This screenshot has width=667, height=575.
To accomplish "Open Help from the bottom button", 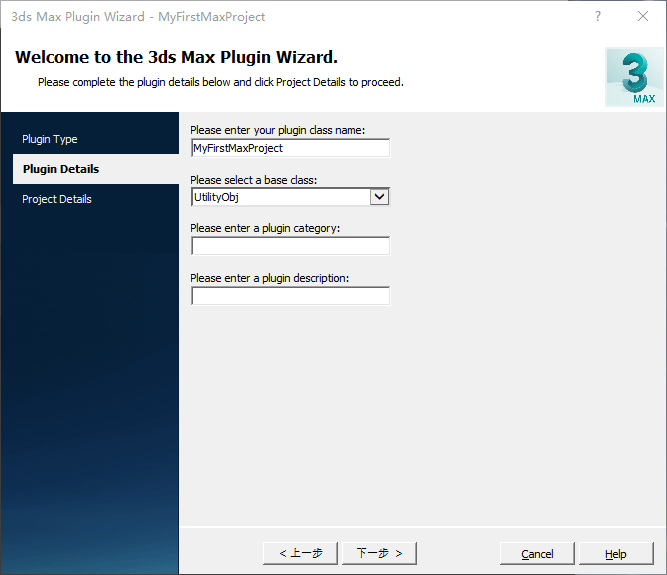I will click(x=616, y=553).
